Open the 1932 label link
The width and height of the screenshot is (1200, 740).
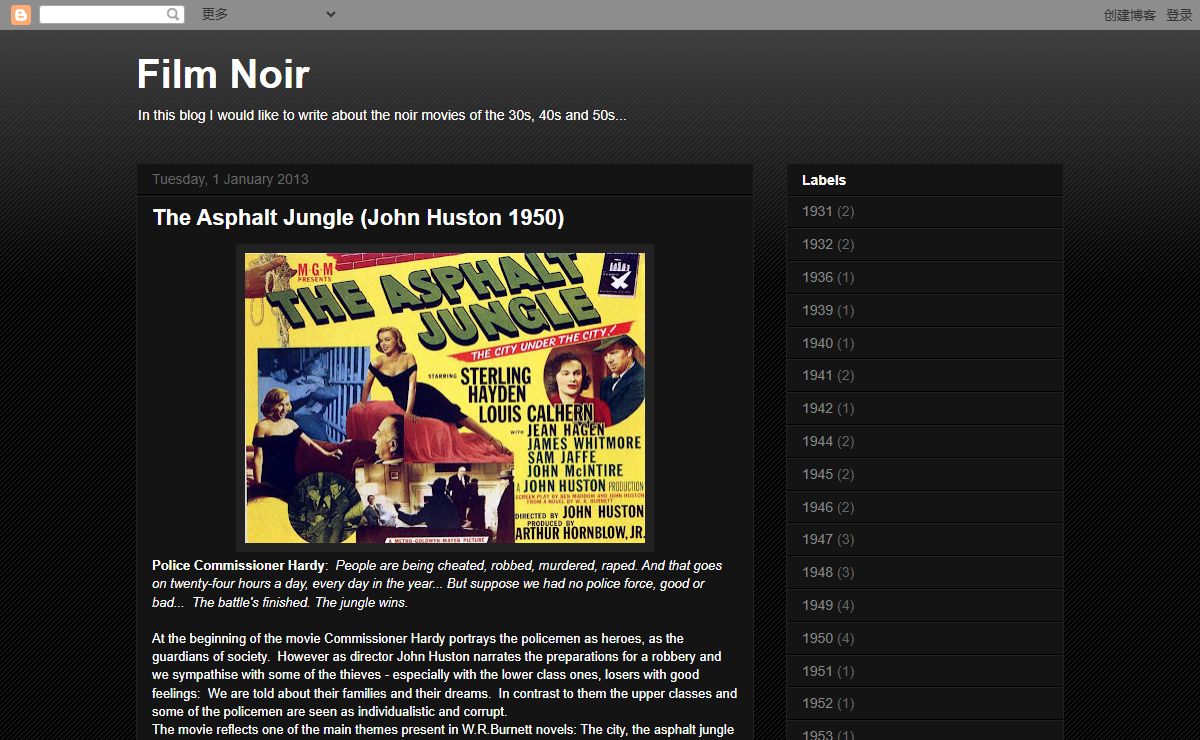[x=817, y=244]
